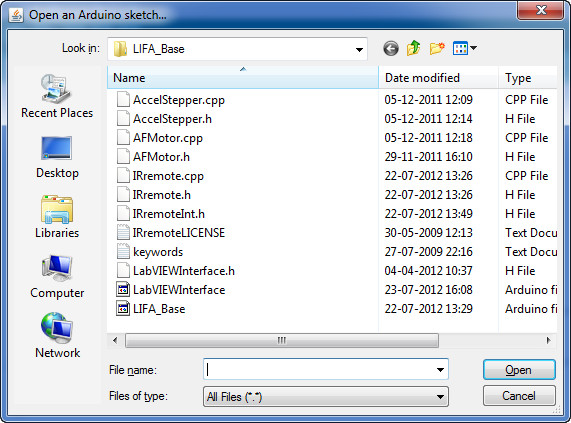Open Computer in sidebar
The image size is (571, 423).
point(57,277)
